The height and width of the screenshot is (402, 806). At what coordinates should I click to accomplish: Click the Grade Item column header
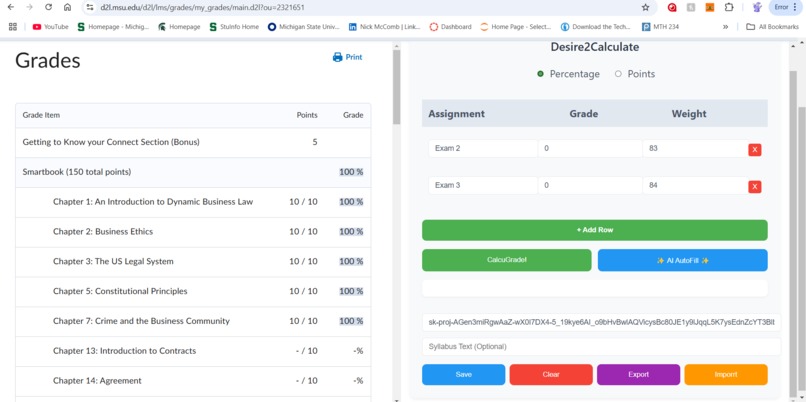(41, 115)
